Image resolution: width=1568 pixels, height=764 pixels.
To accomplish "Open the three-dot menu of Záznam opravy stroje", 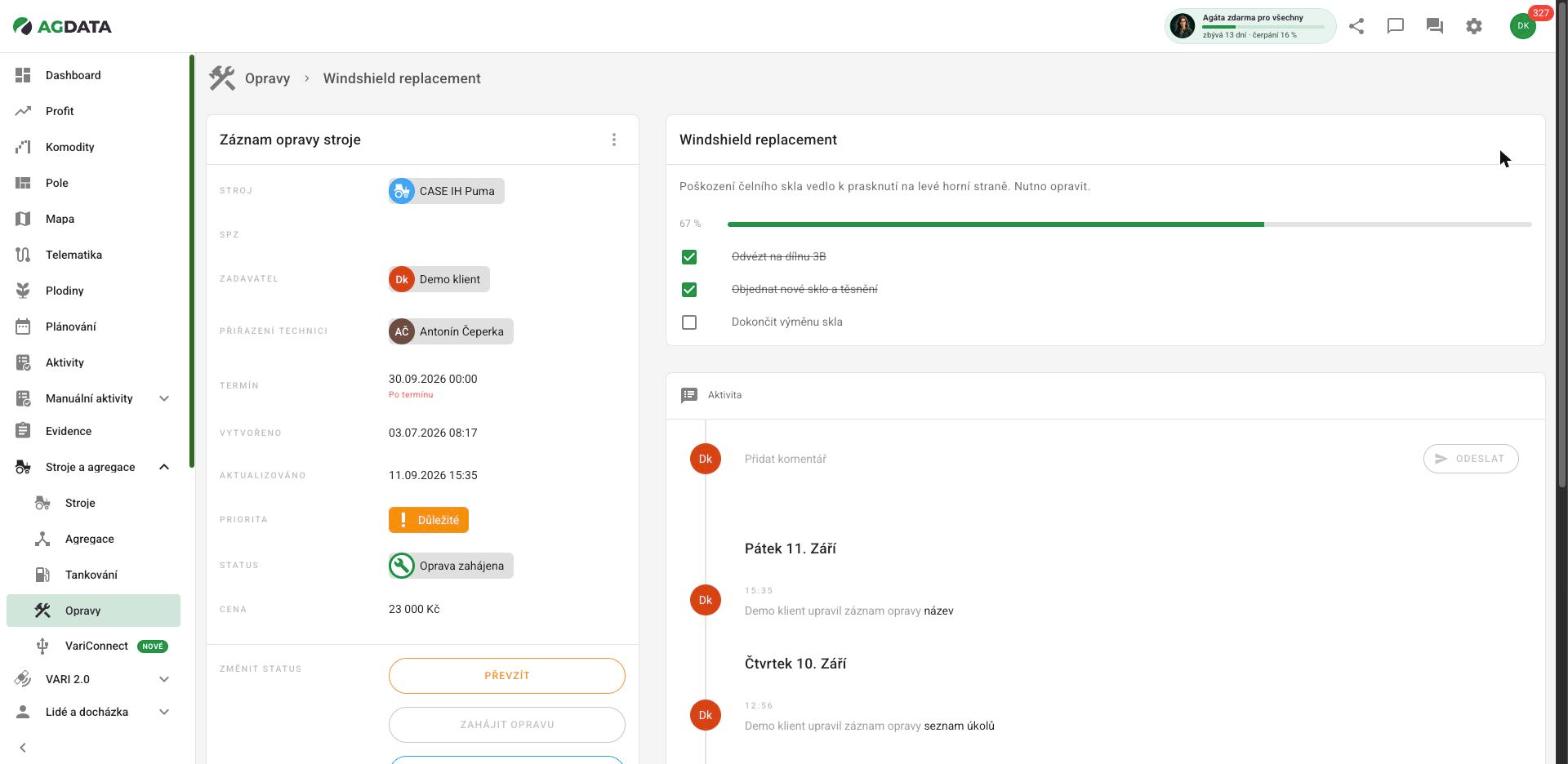I will 614,140.
